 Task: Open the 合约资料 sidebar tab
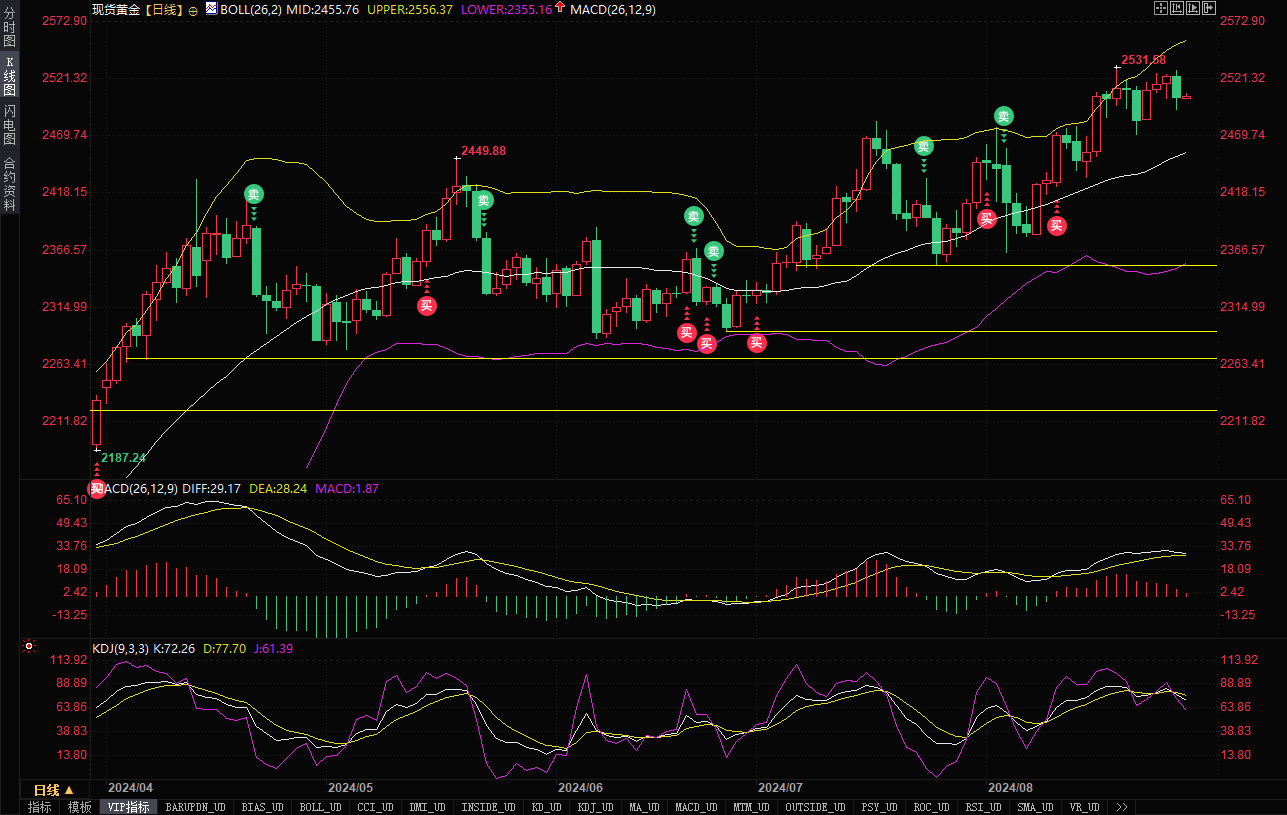click(9, 184)
